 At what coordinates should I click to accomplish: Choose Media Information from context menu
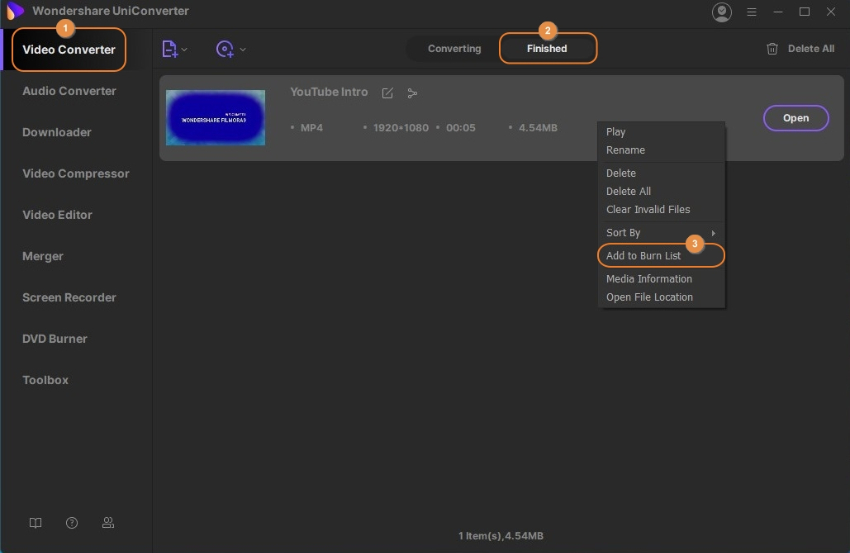(648, 279)
